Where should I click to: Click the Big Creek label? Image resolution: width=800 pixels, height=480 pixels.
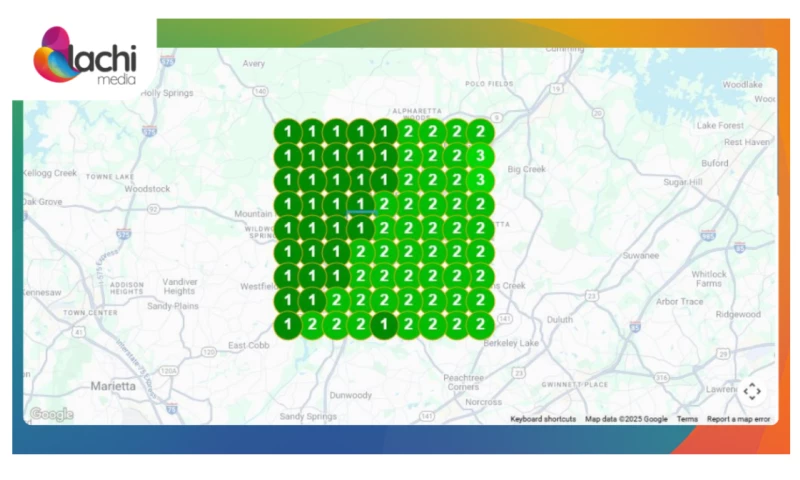[x=527, y=169]
